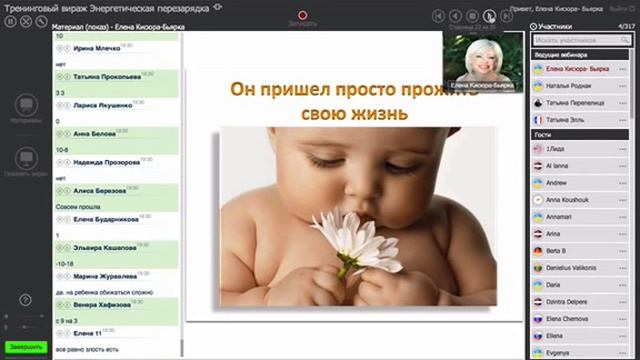Open info for Анна Белова's message

(x=67, y=134)
